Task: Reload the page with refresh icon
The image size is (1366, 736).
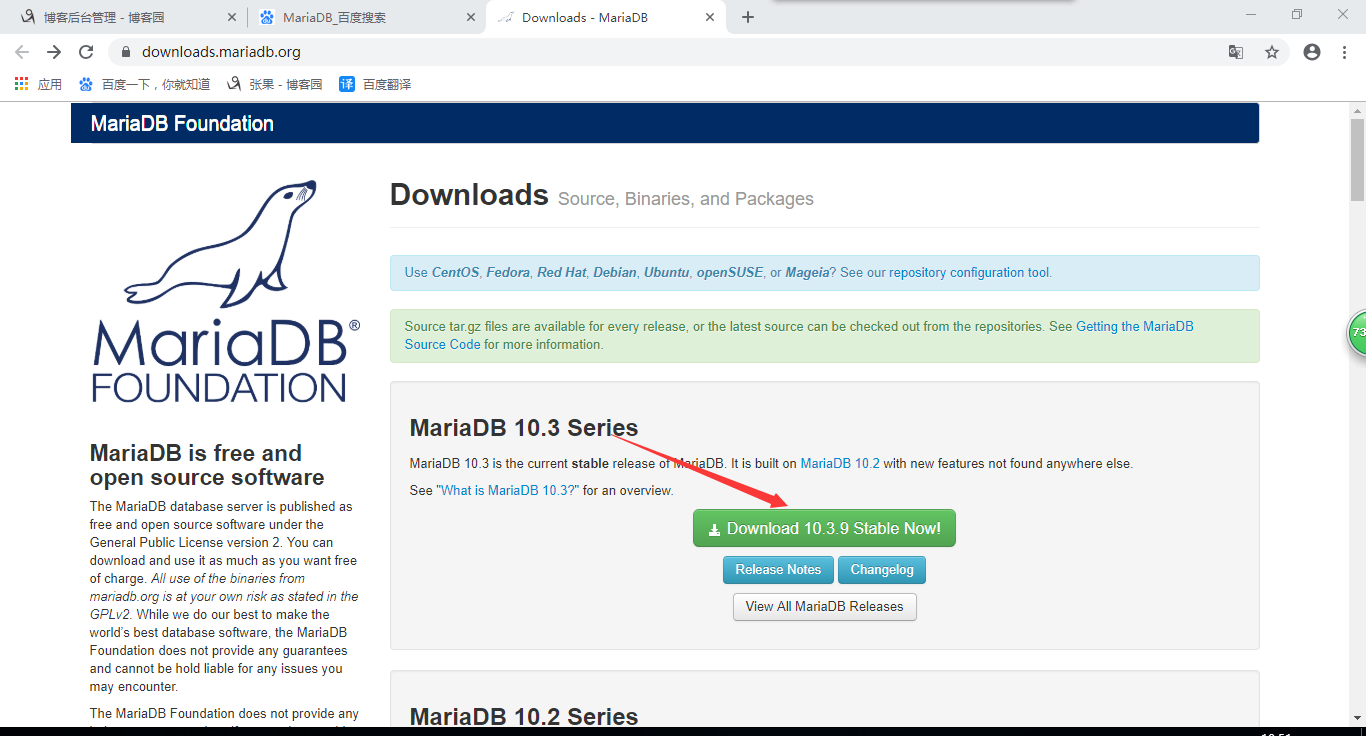Action: [x=86, y=52]
